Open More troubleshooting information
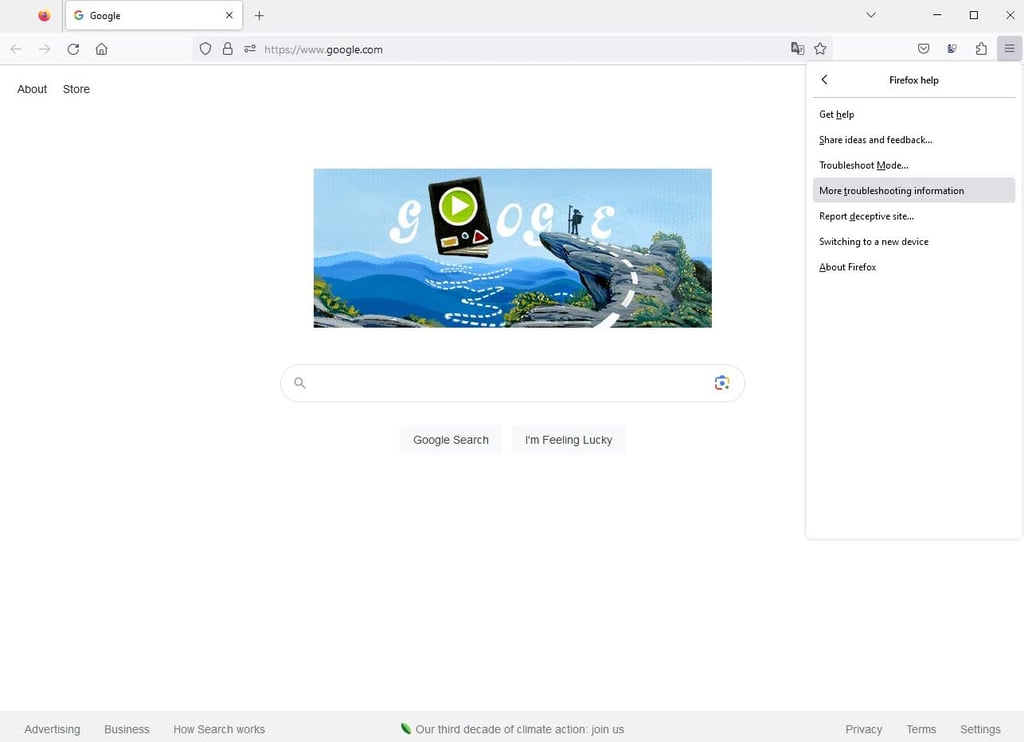This screenshot has height=742, width=1024. [914, 191]
